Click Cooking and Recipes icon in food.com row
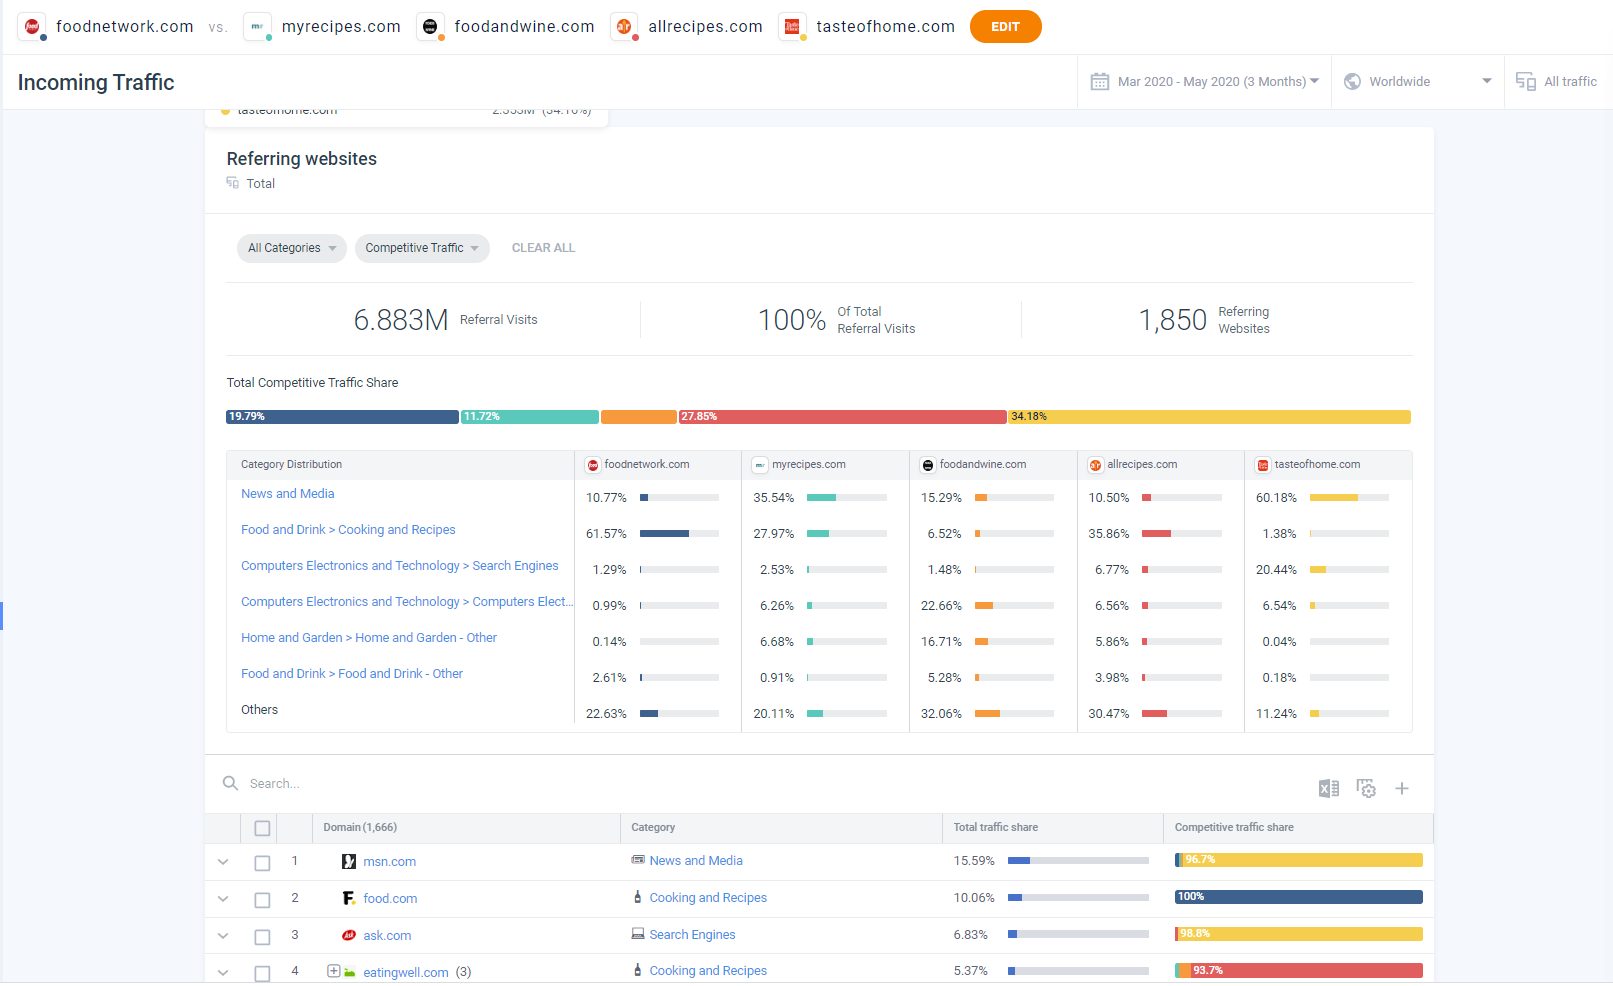This screenshot has height=986, width=1613. (638, 897)
